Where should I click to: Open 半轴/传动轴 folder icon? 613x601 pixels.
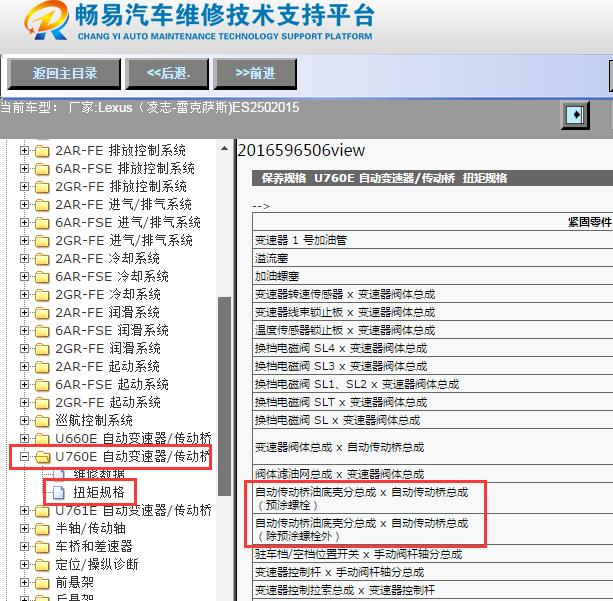[x=42, y=529]
